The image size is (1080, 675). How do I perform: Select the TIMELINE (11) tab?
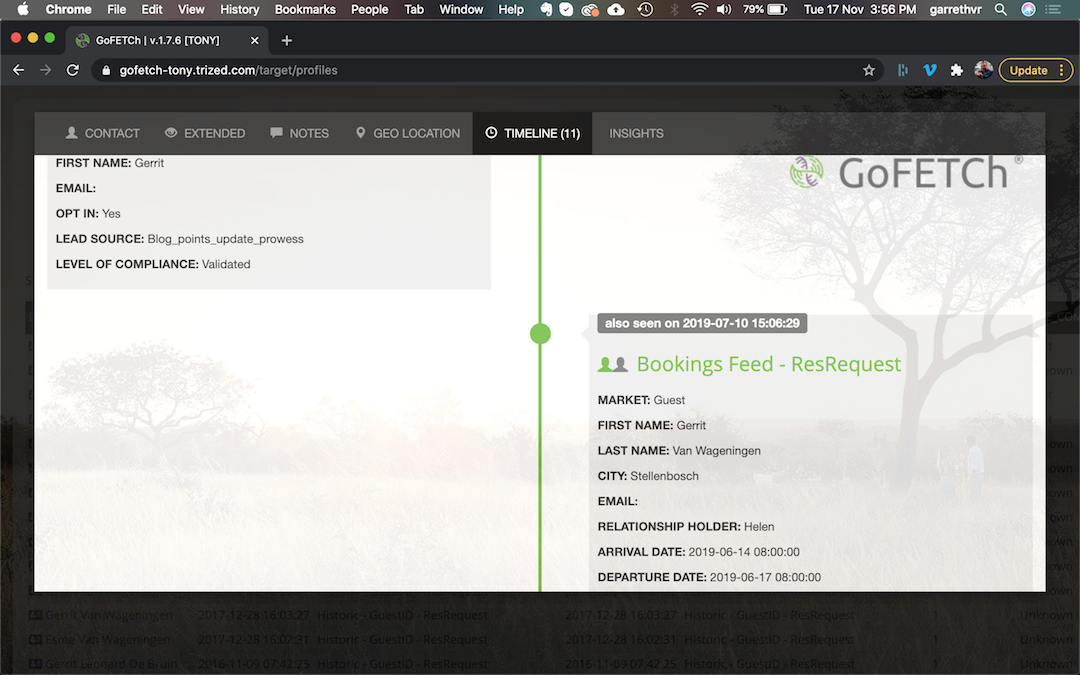(532, 133)
